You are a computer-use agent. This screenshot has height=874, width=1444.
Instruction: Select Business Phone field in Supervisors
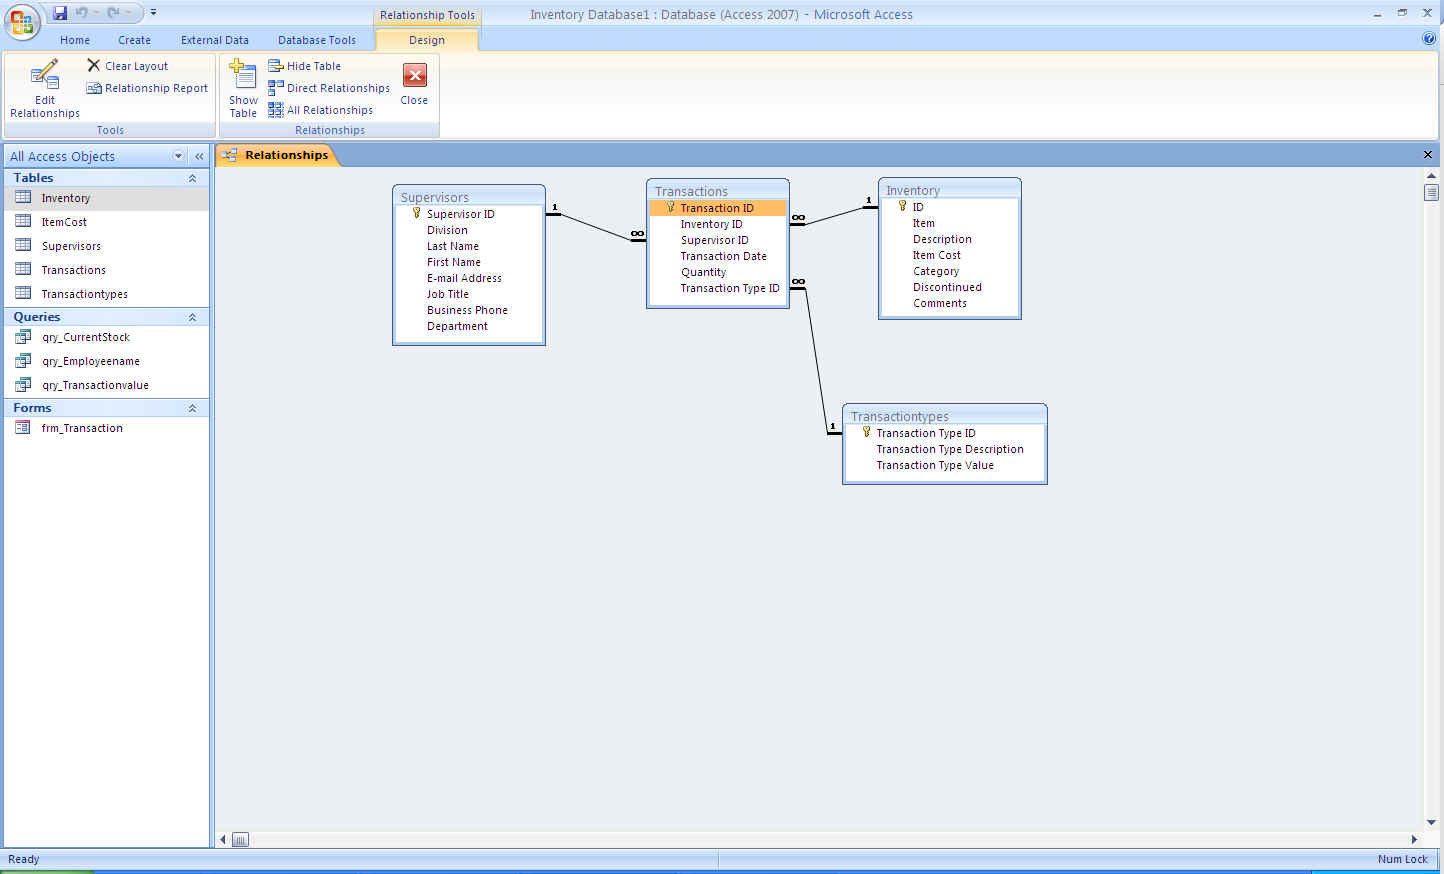[x=469, y=310]
